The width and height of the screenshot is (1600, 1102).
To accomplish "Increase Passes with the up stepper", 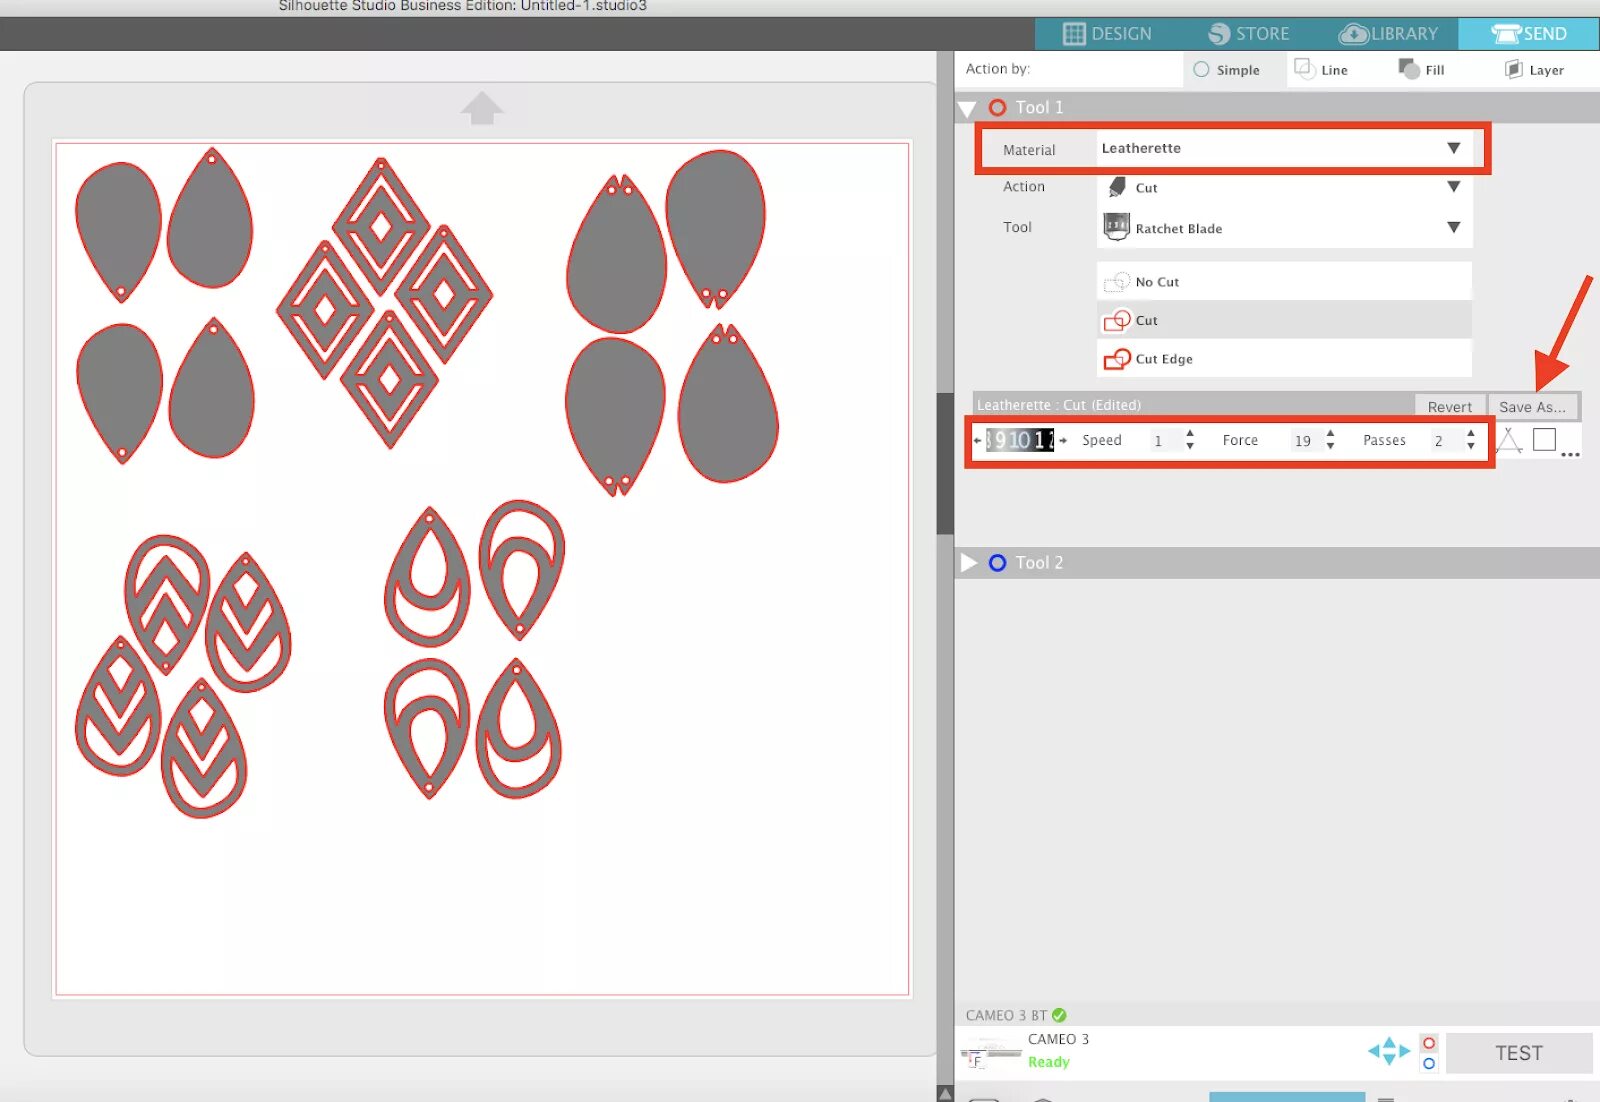I will [x=1470, y=434].
